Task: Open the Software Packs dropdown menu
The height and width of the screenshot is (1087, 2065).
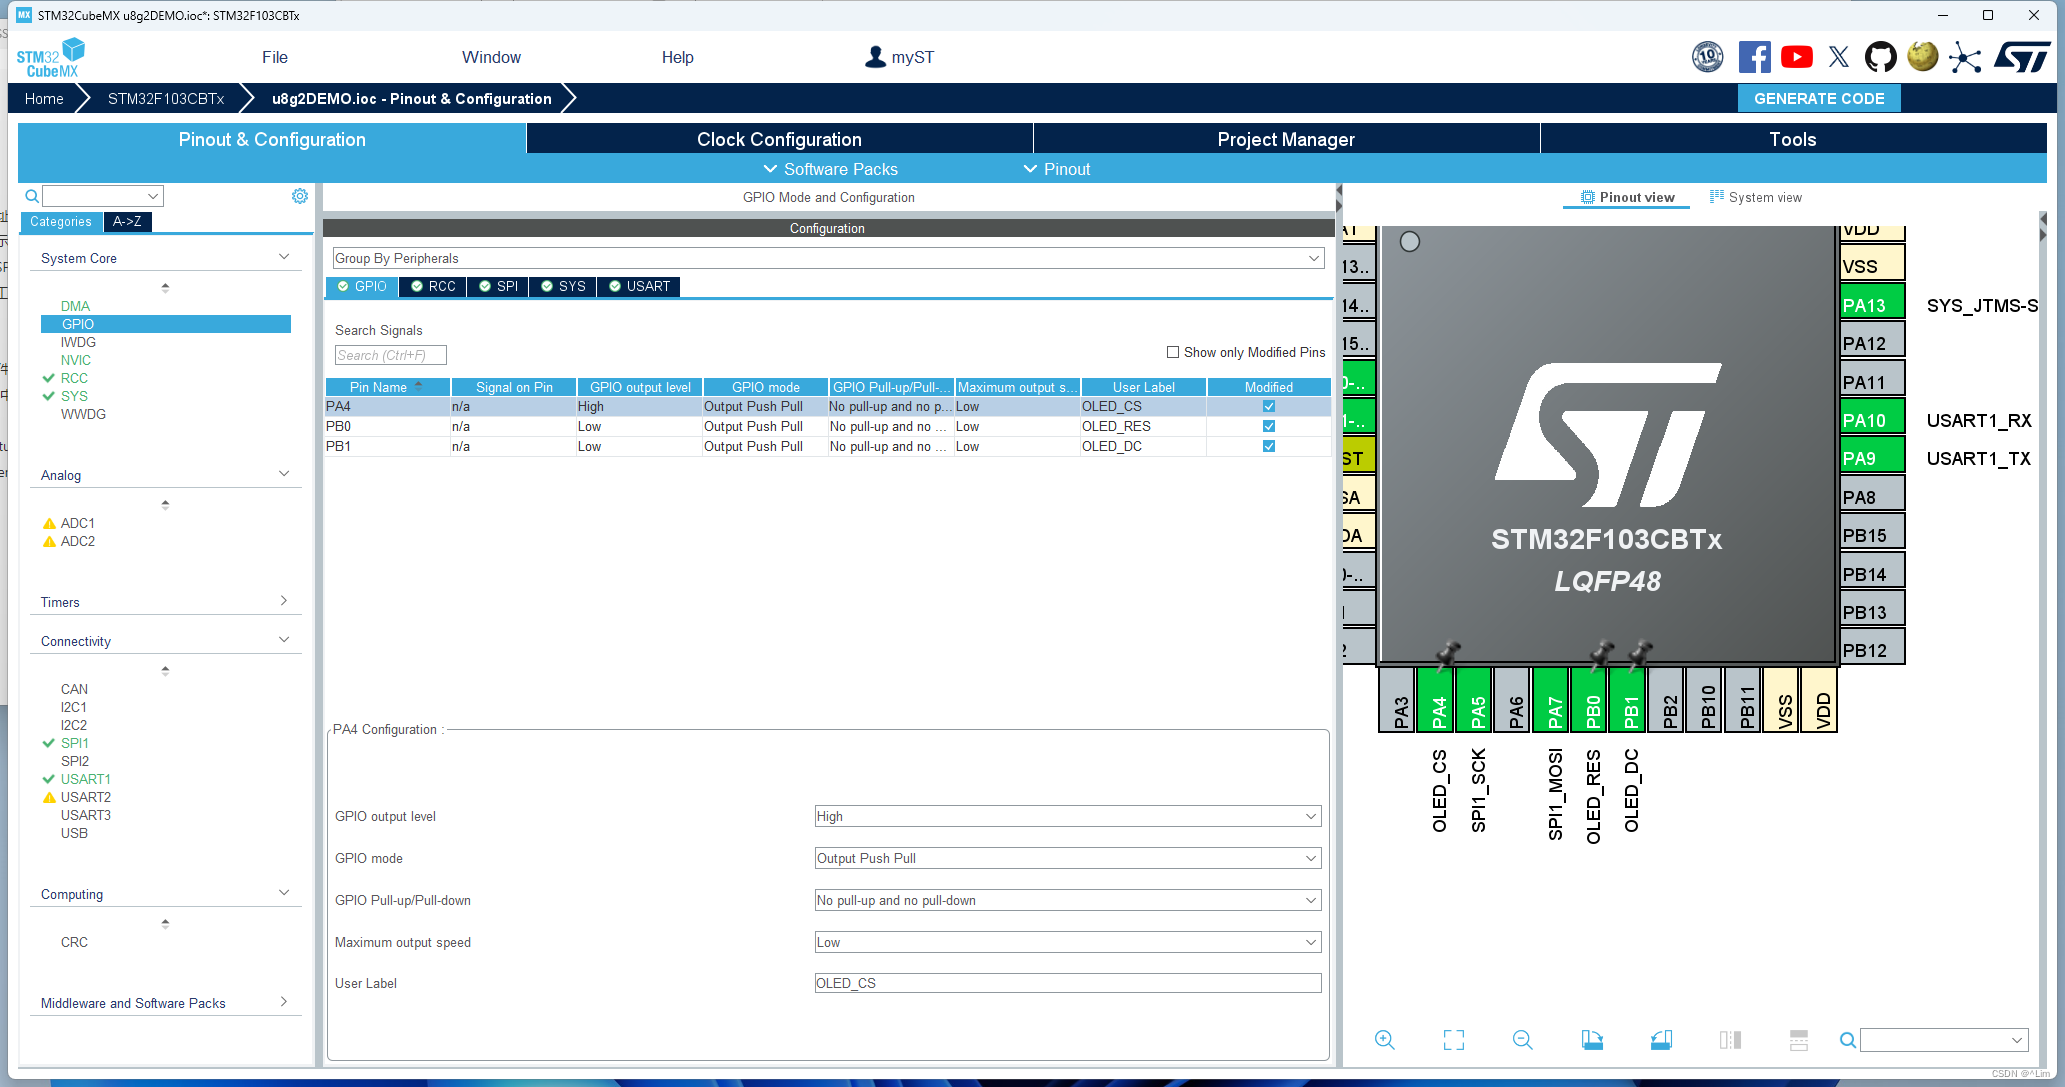Action: tap(830, 169)
